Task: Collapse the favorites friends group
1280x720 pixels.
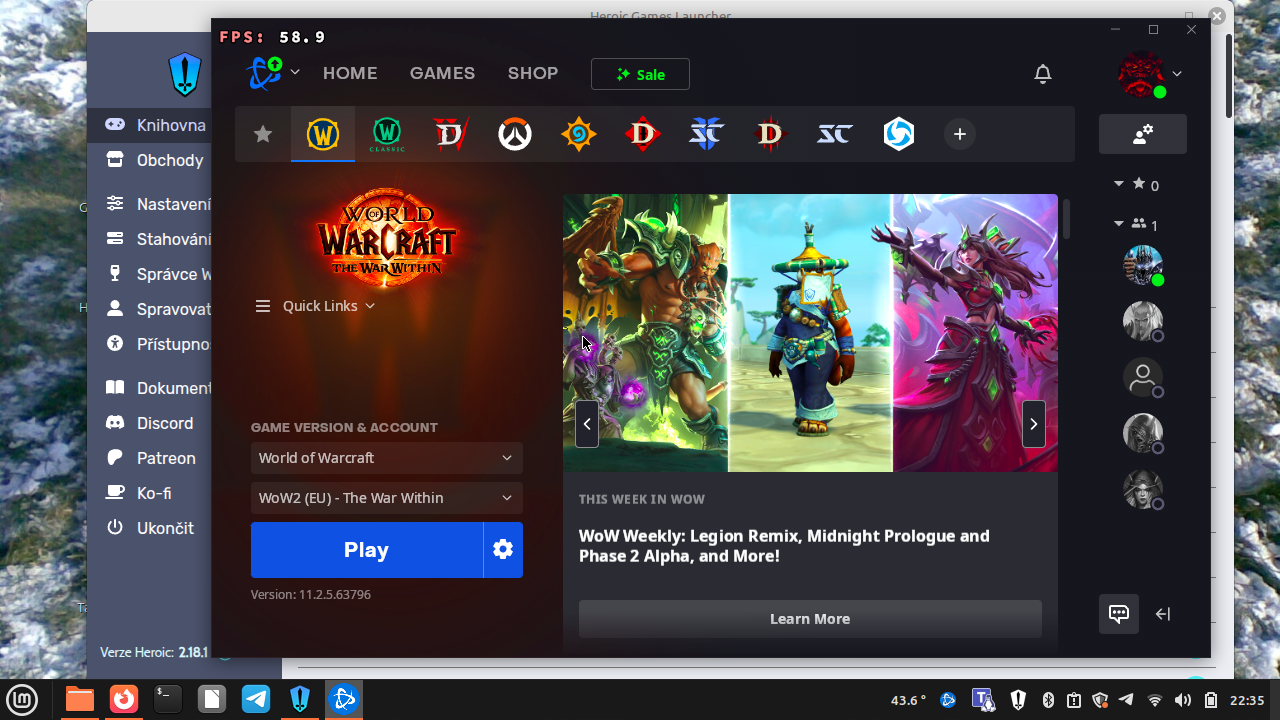Action: pos(1119,185)
